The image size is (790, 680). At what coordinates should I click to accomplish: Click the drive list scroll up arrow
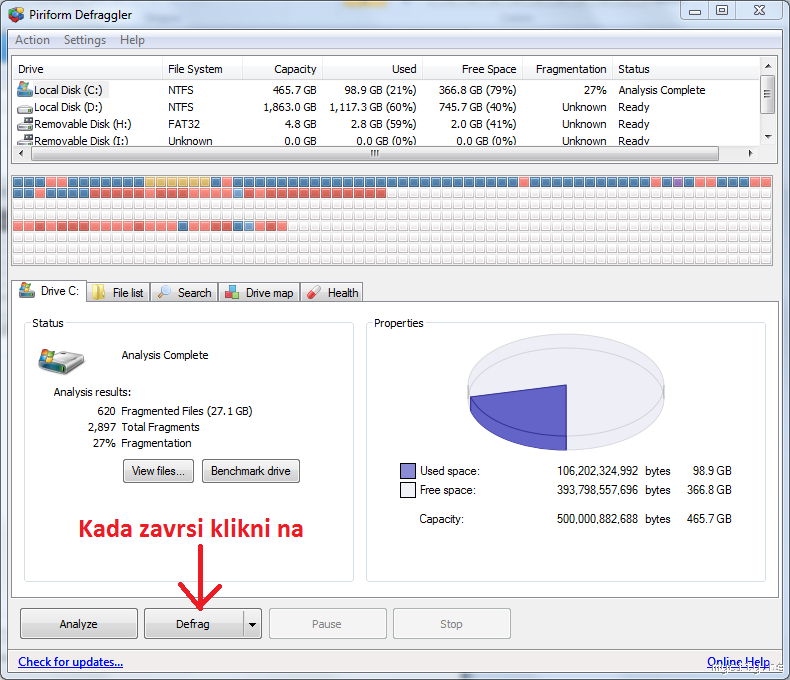point(768,66)
